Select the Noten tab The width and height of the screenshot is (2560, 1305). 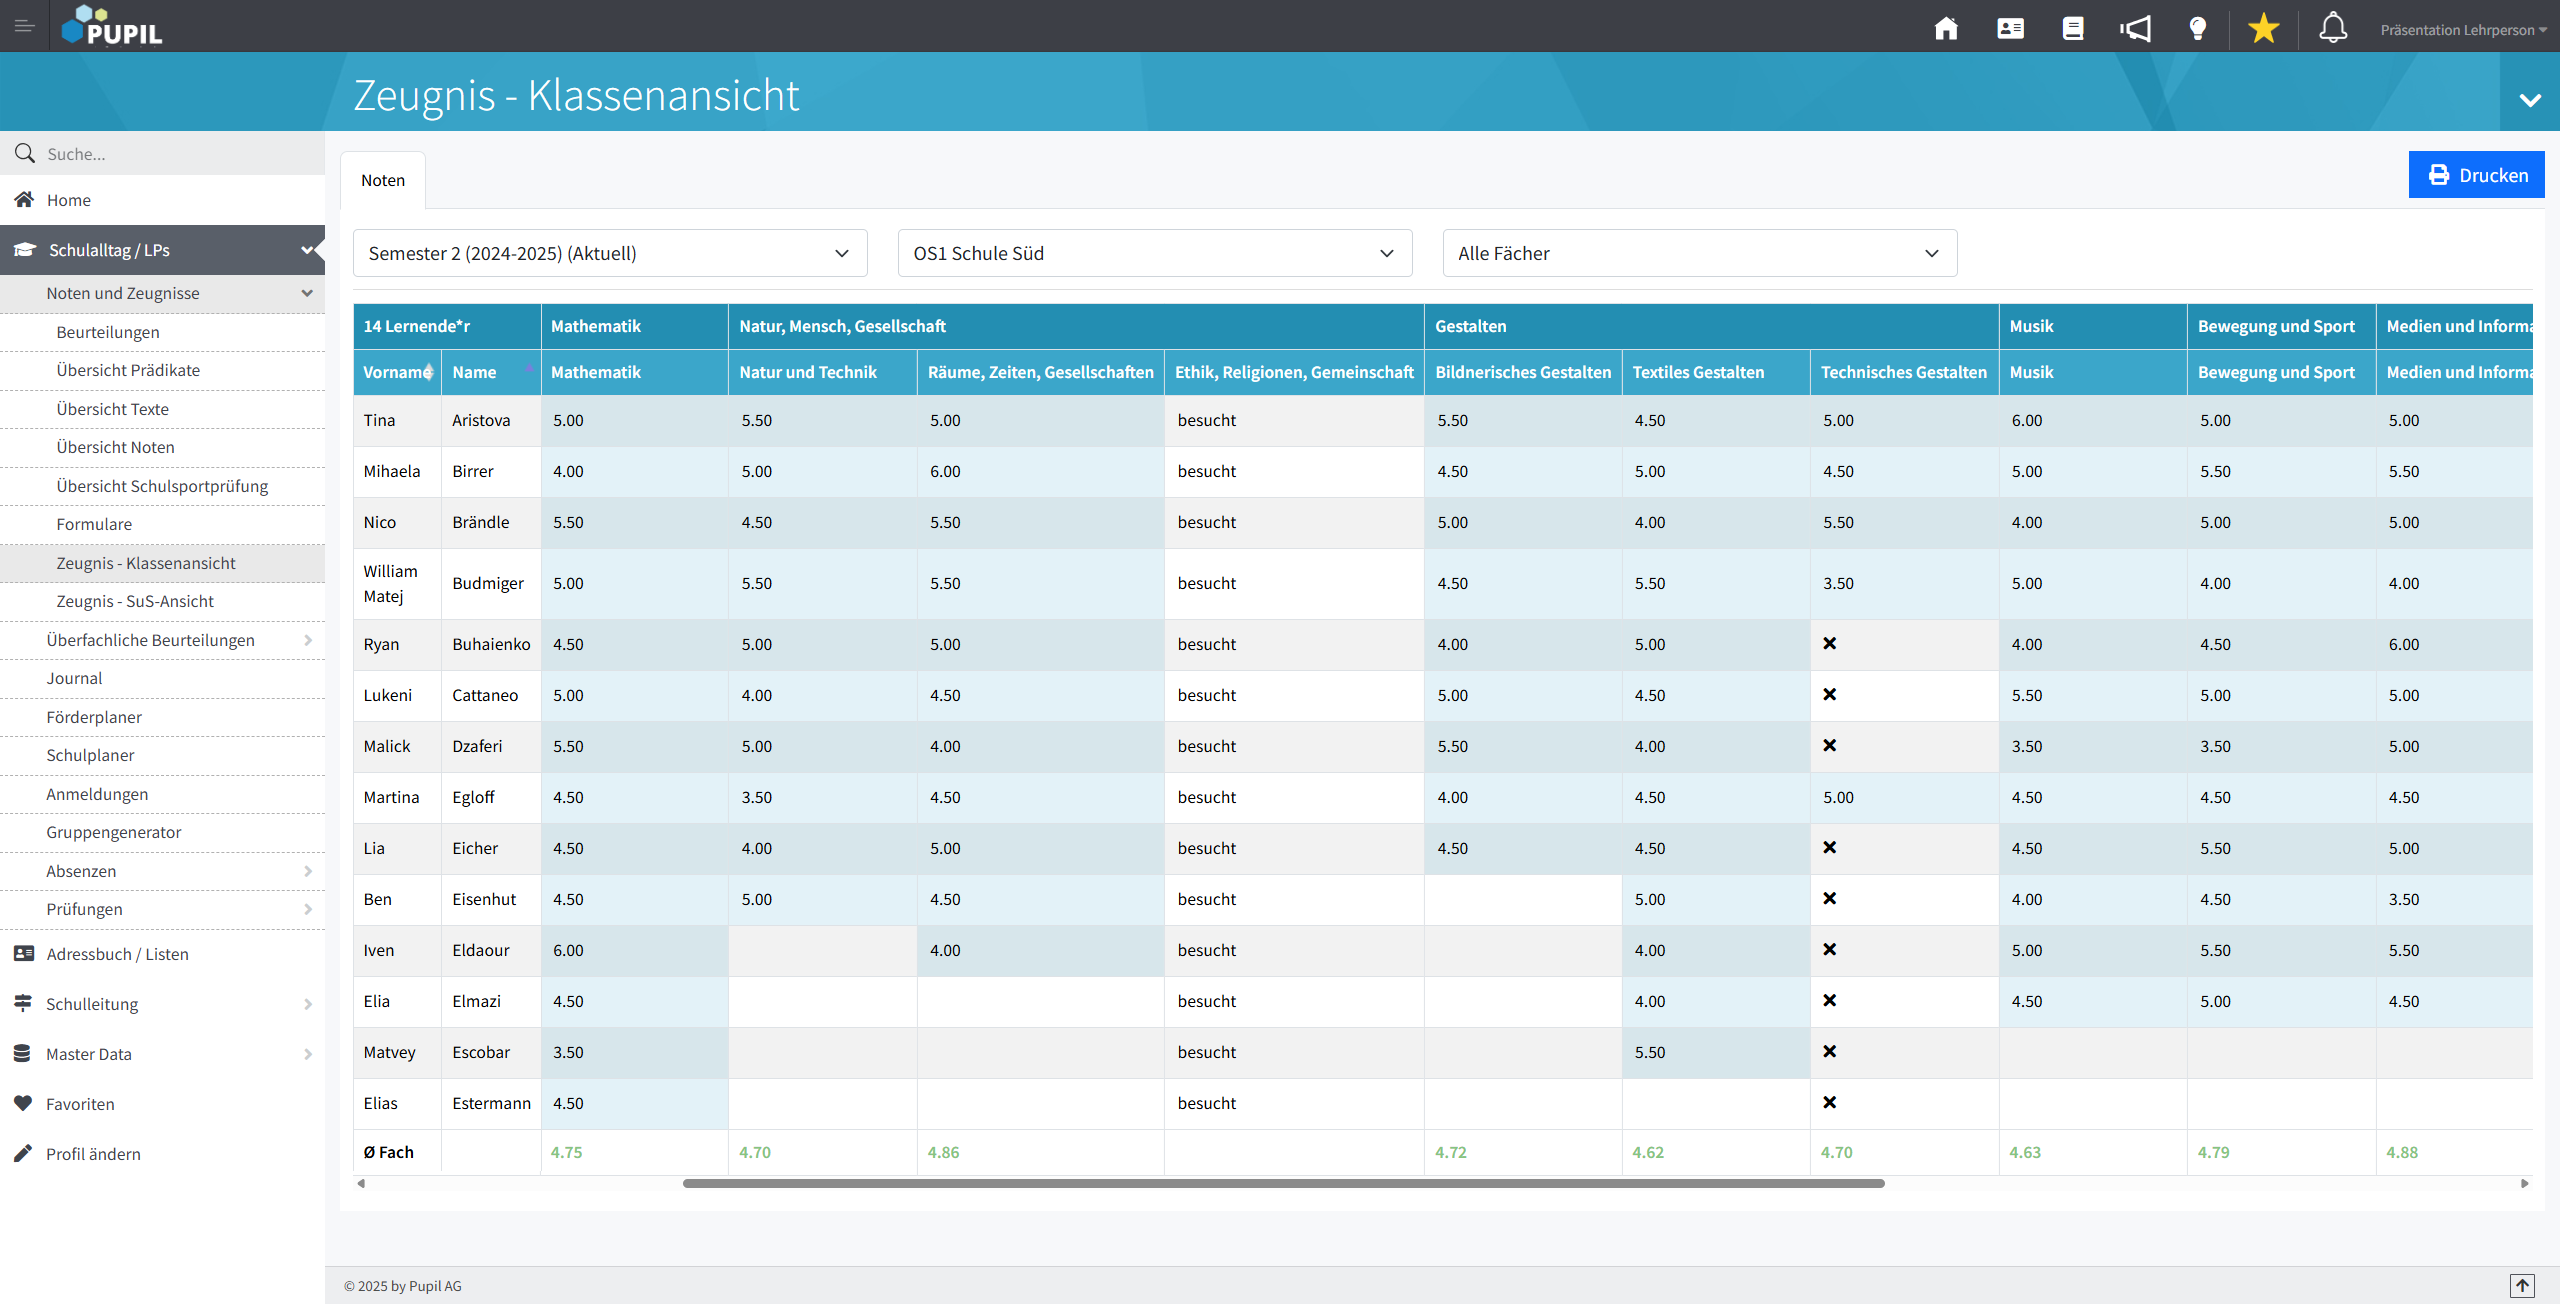coord(383,180)
